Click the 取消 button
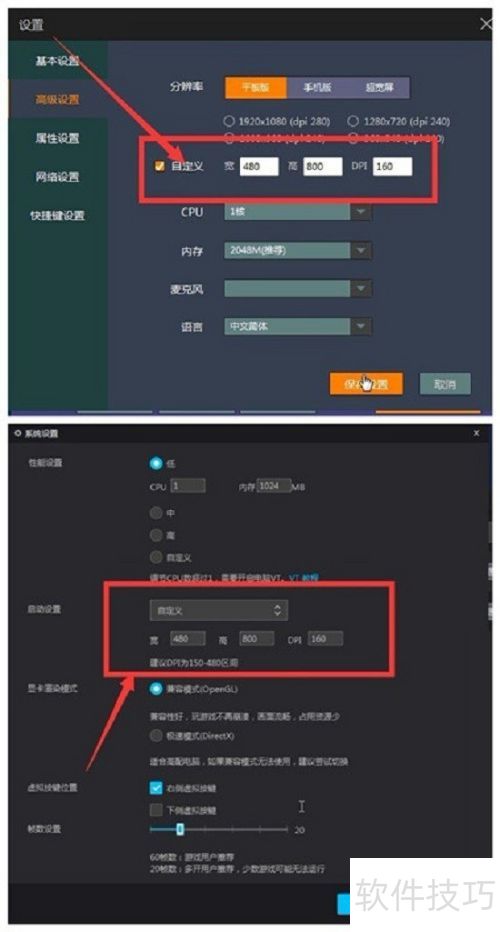500x932 pixels. click(x=445, y=385)
